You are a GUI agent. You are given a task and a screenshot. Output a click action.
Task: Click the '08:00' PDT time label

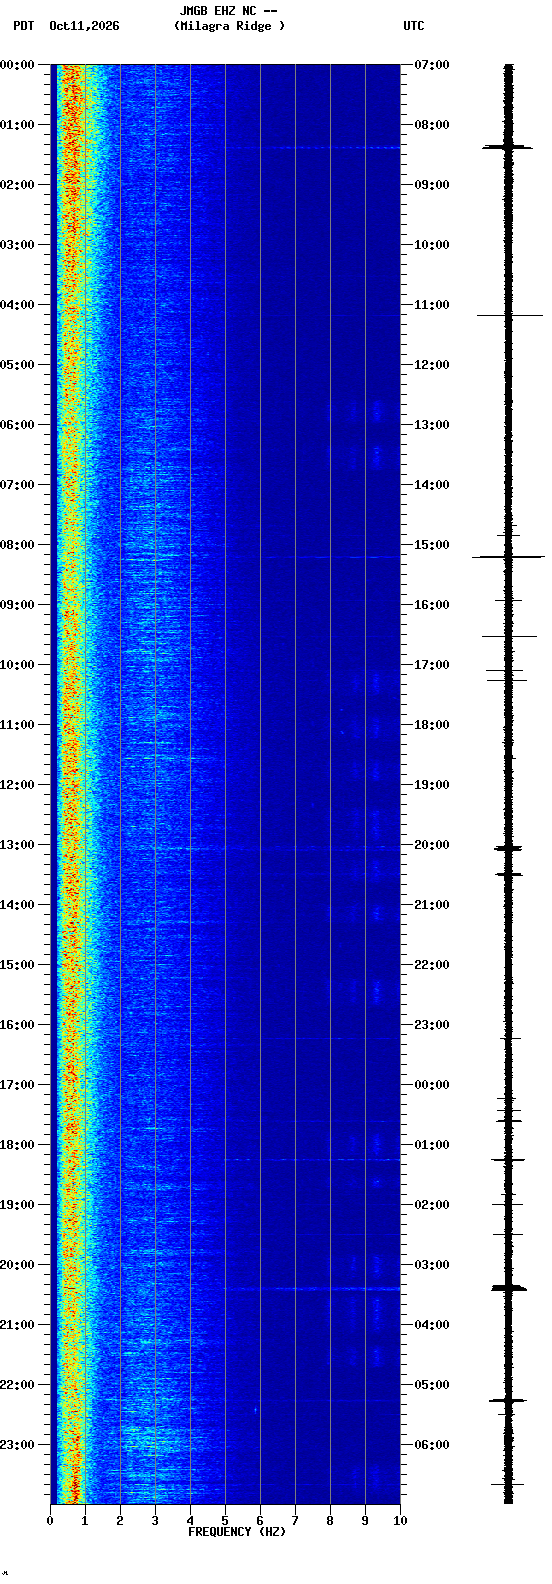[x=17, y=545]
